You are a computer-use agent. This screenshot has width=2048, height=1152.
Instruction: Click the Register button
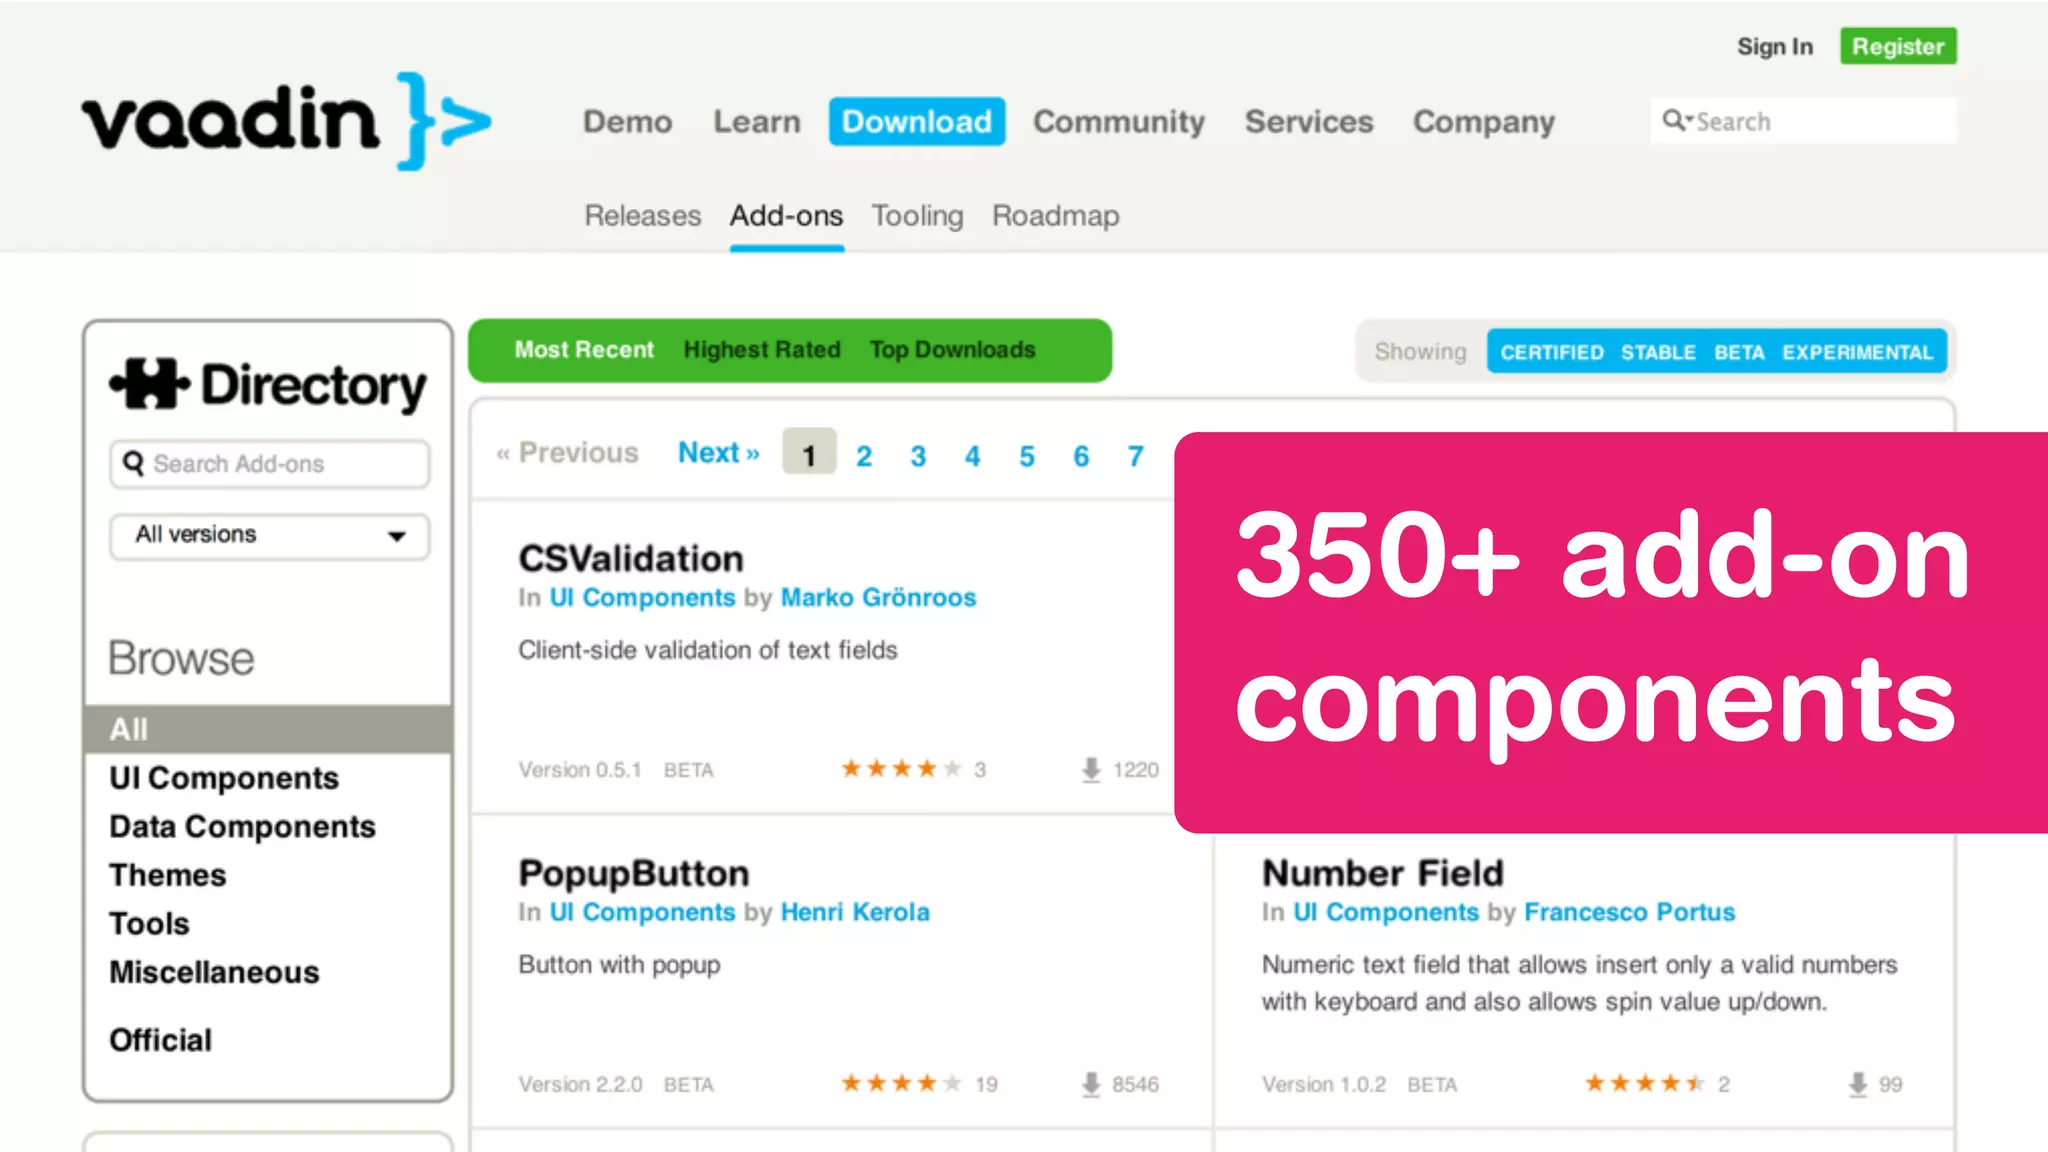point(1898,46)
